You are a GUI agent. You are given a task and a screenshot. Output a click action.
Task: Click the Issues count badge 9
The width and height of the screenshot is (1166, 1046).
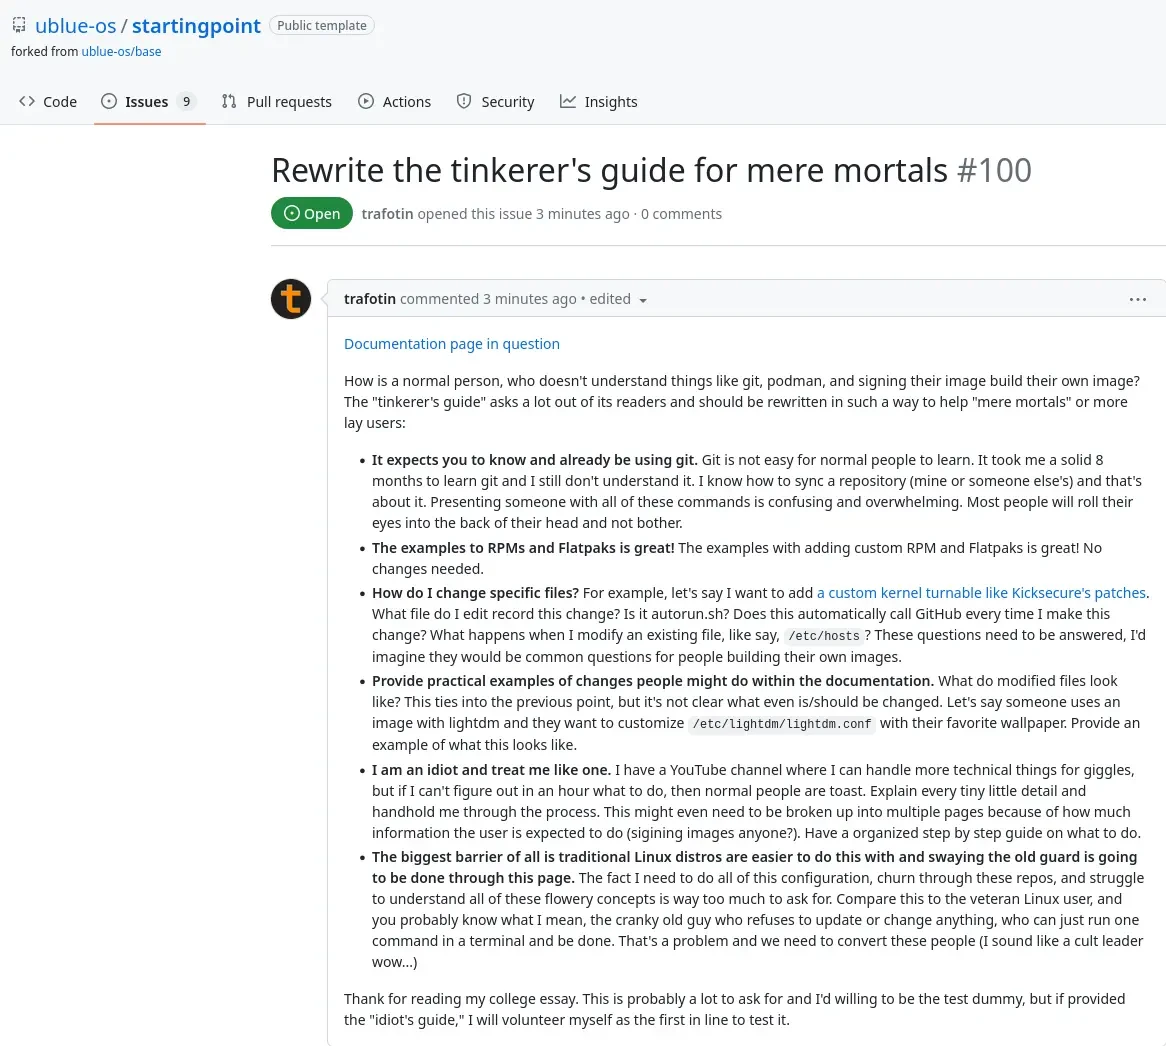coord(186,101)
